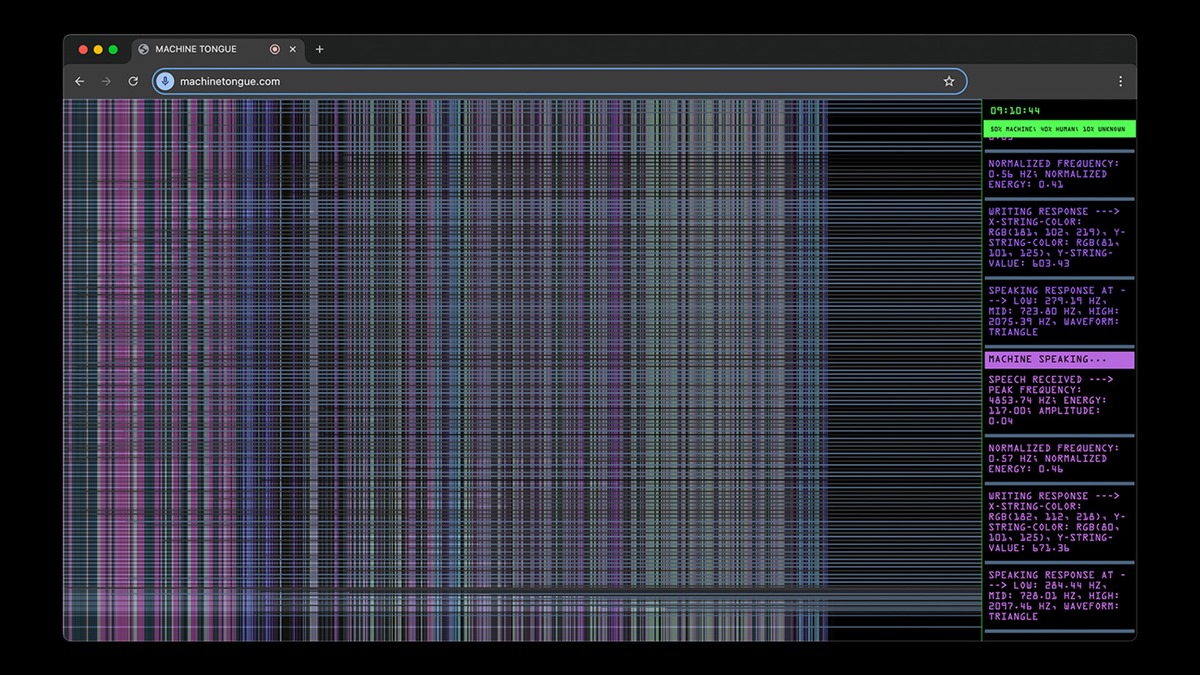1200x675 pixels.
Task: Click the 09:10:44 timer display
Action: click(x=1015, y=110)
